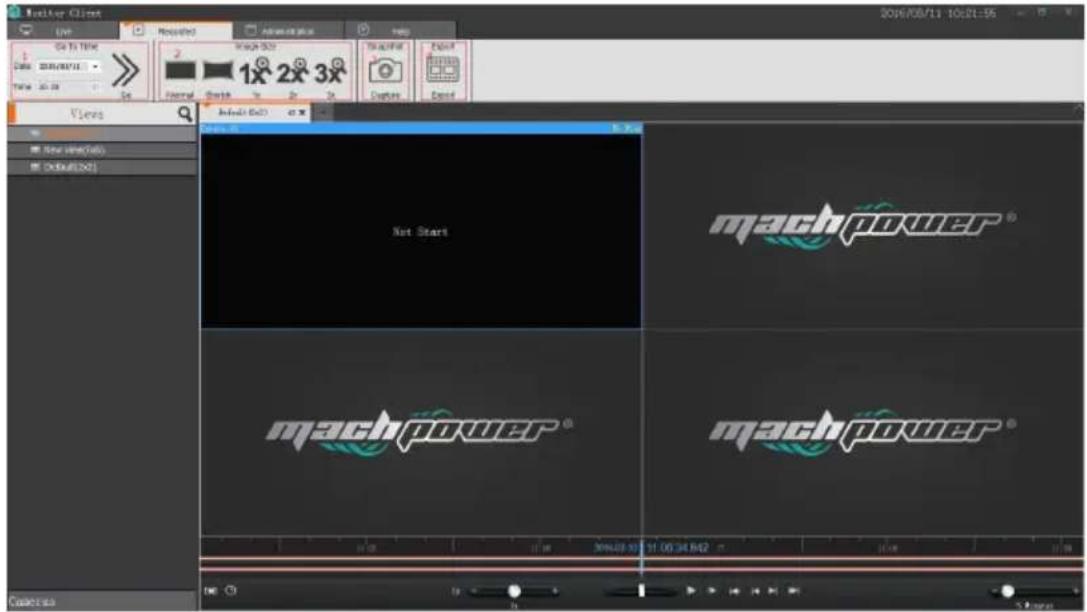This screenshot has height=612, width=1087.
Task: Jump to next sequence button
Action: (794, 591)
